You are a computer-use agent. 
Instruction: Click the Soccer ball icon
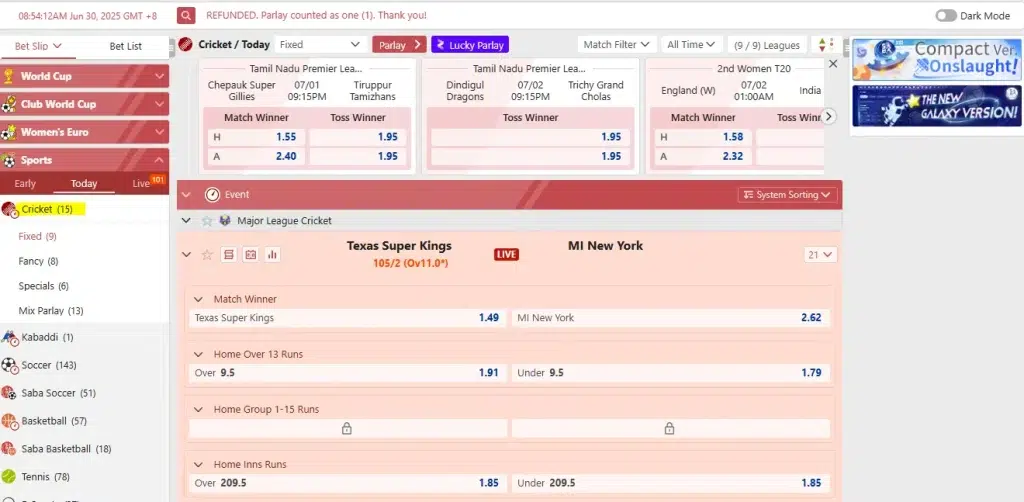pos(8,365)
